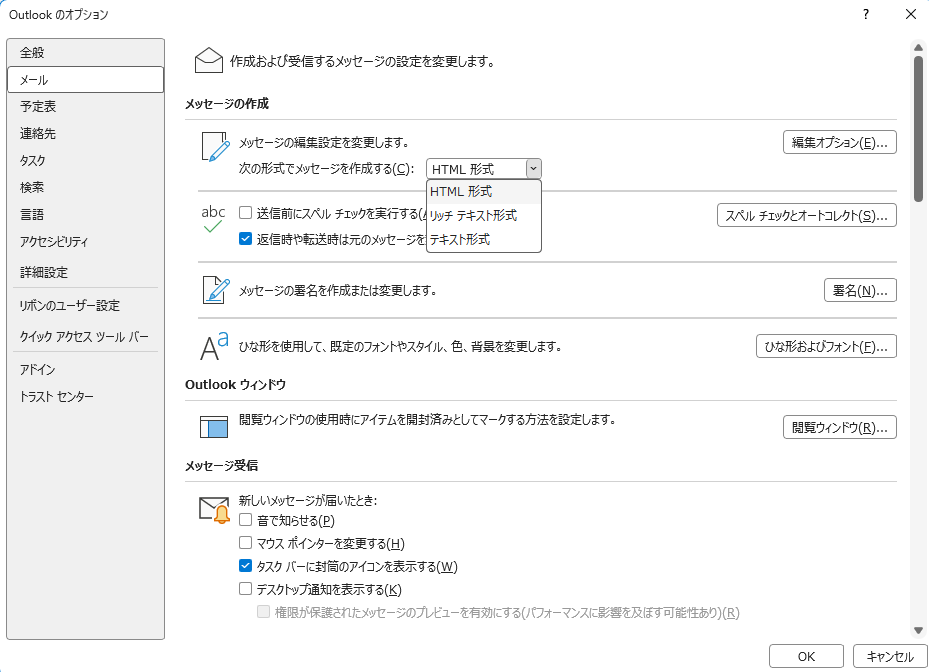929x672 pixels.
Task: Choose テキスト形式 from the dropdown list
Action: pos(483,239)
